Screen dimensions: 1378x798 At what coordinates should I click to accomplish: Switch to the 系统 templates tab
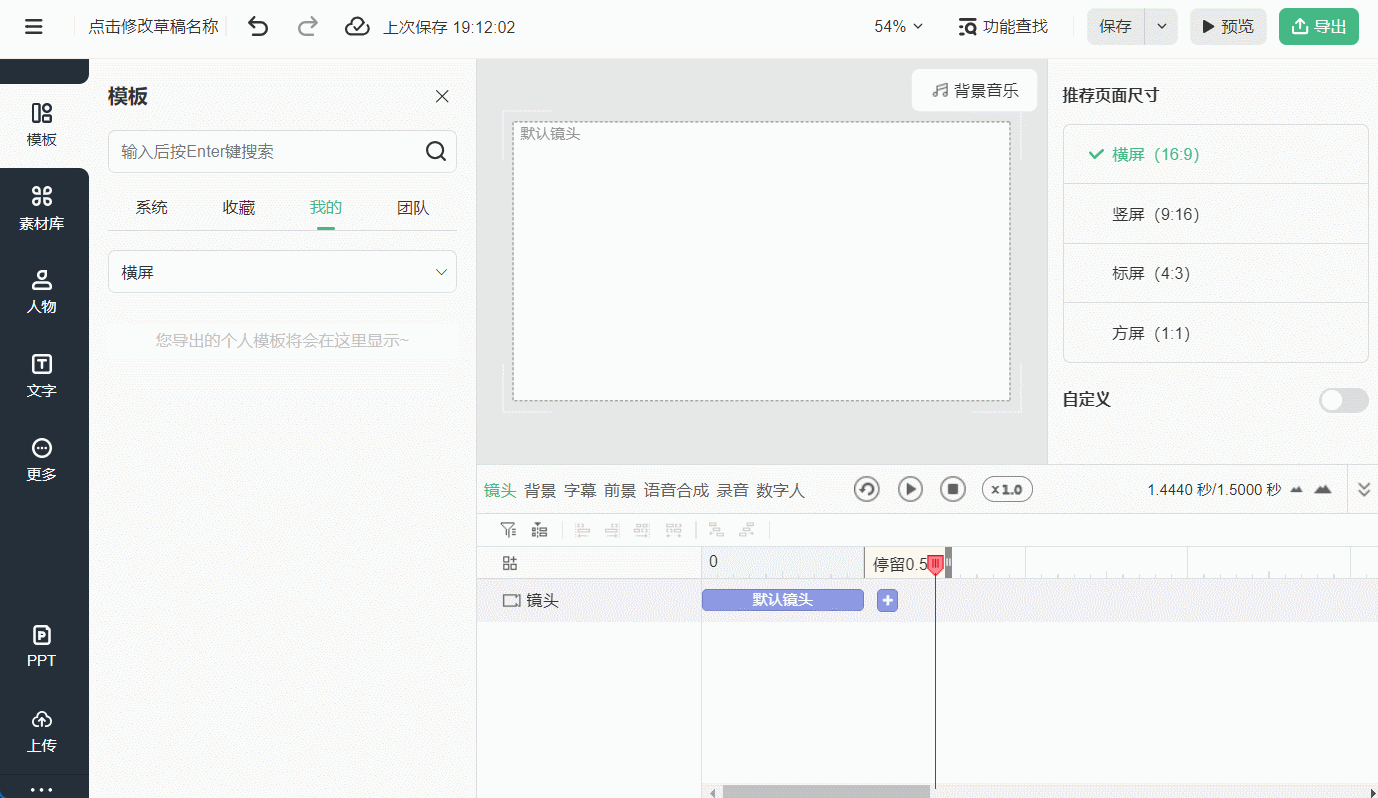152,208
